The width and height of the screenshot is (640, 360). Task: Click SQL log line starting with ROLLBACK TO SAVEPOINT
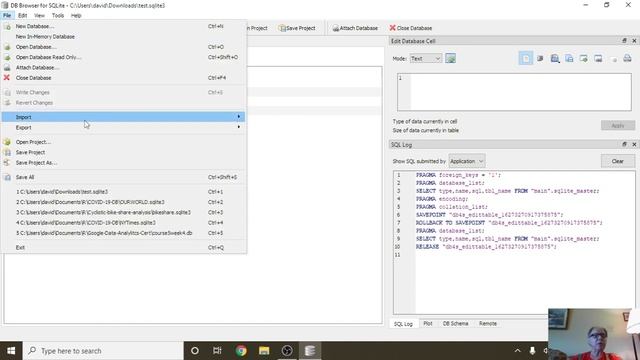click(509, 223)
